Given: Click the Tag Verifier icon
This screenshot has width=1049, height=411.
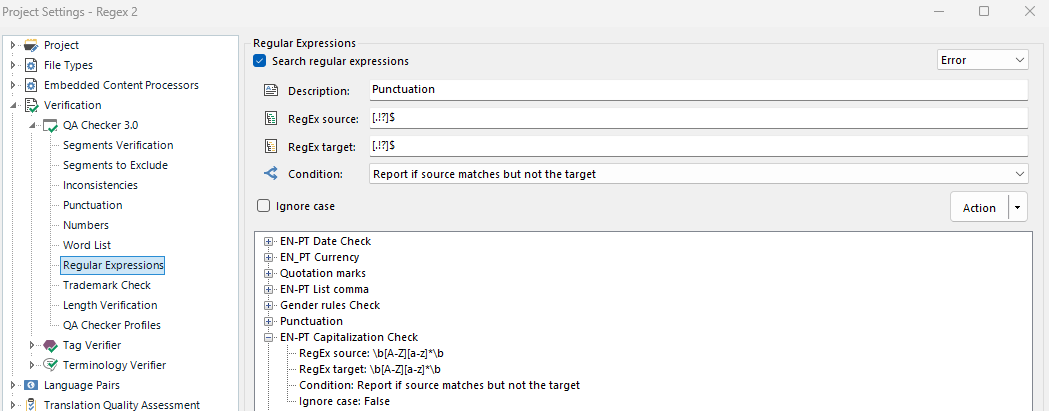Looking at the screenshot, I should click(50, 346).
